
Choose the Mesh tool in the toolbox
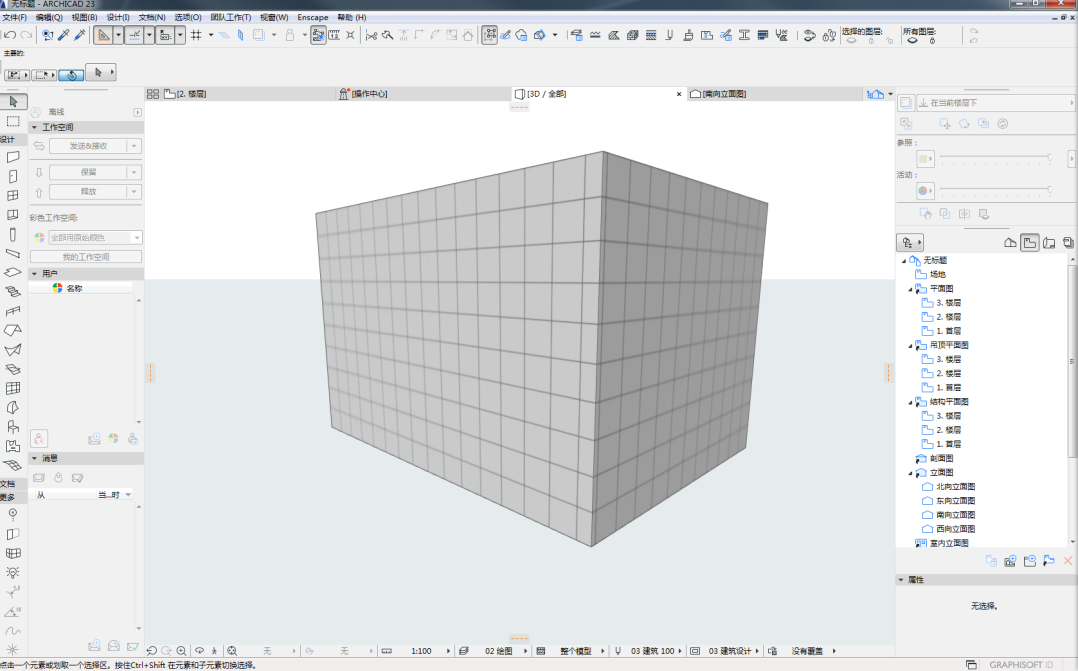(x=13, y=465)
